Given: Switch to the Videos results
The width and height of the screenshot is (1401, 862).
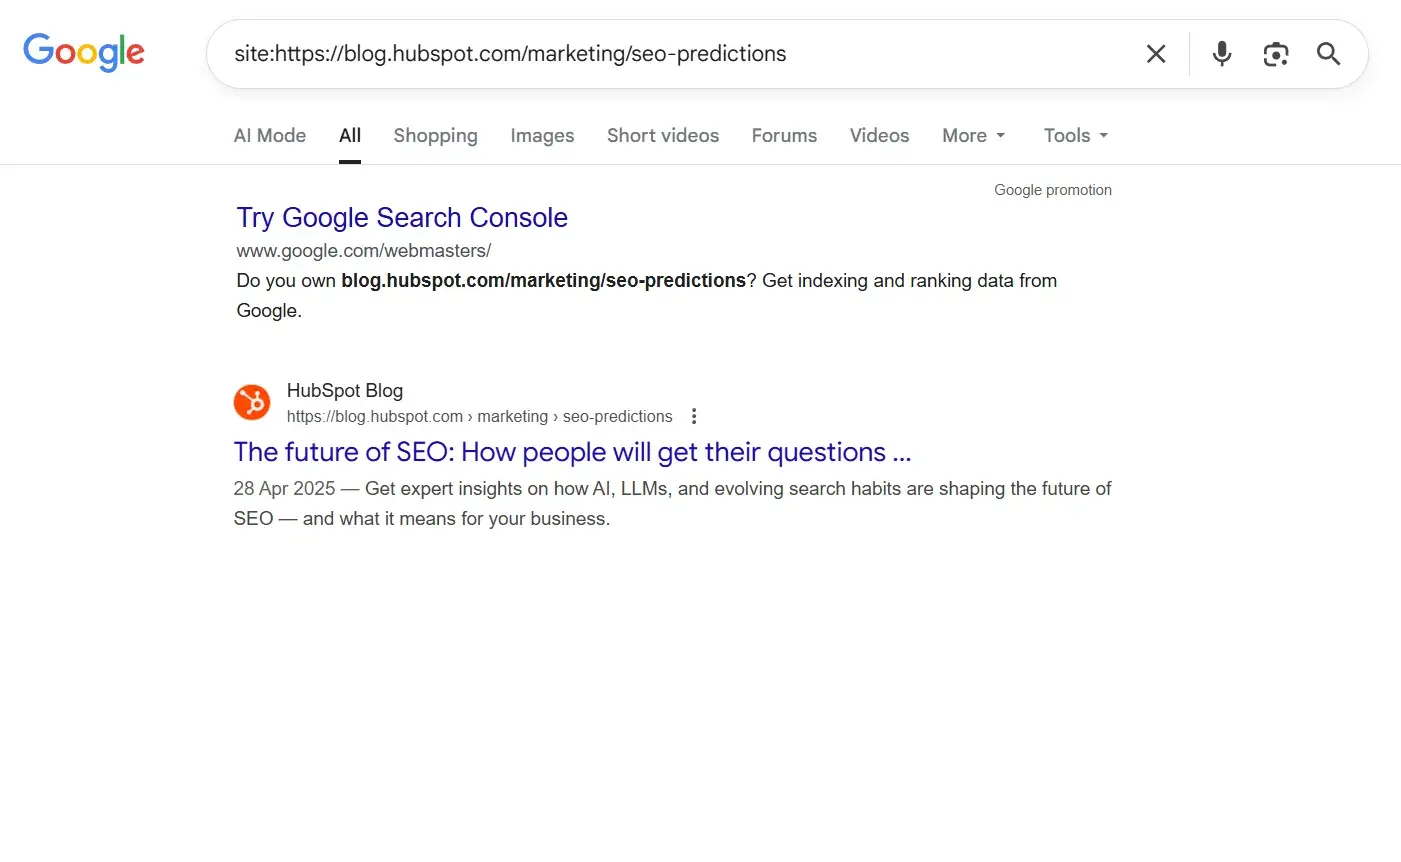Looking at the screenshot, I should tap(879, 135).
